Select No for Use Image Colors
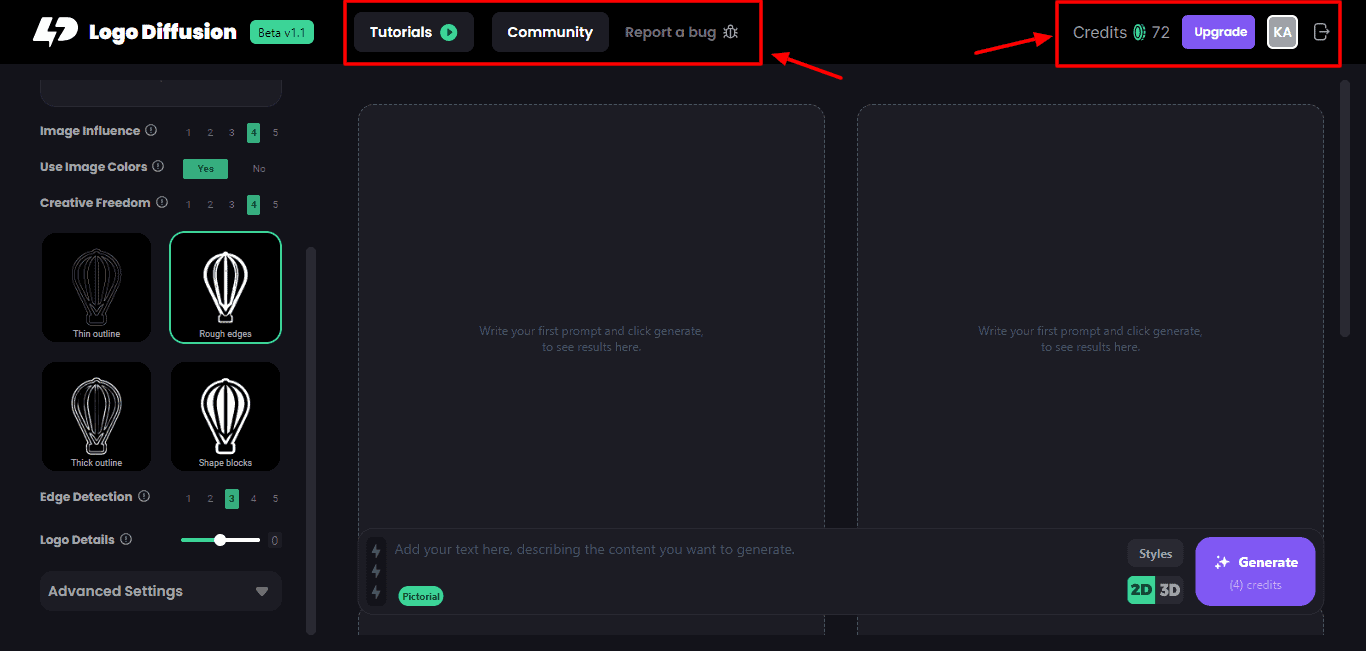The height and width of the screenshot is (651, 1366). [x=259, y=169]
